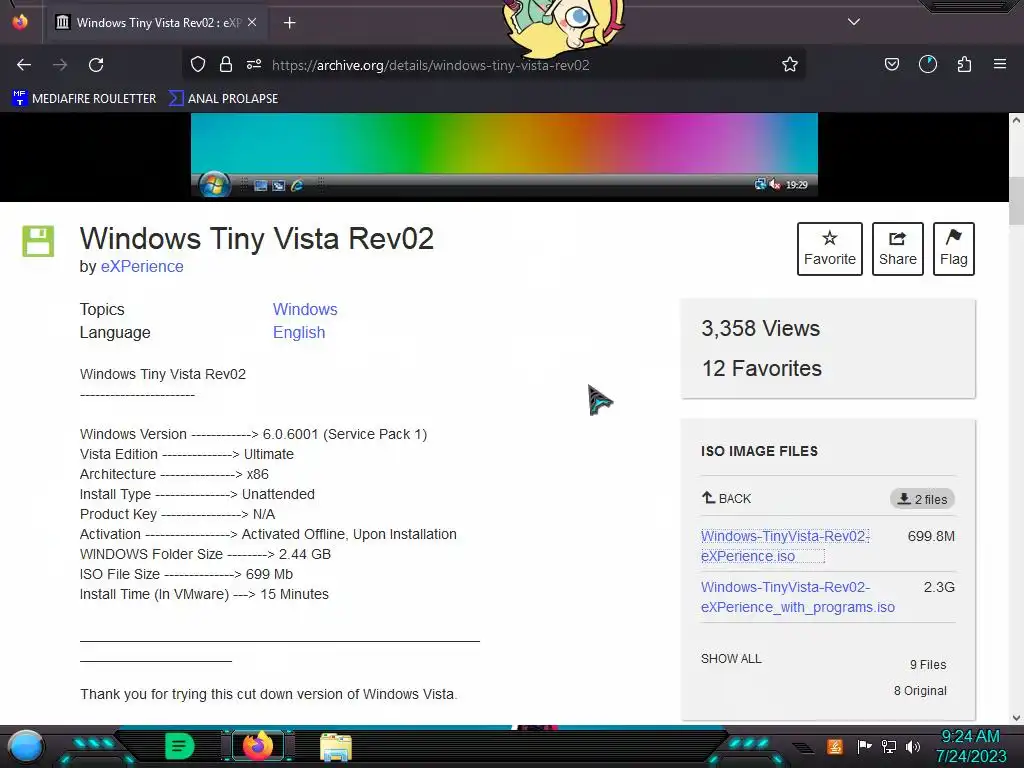Open site permissions icon in address bar

click(254, 65)
